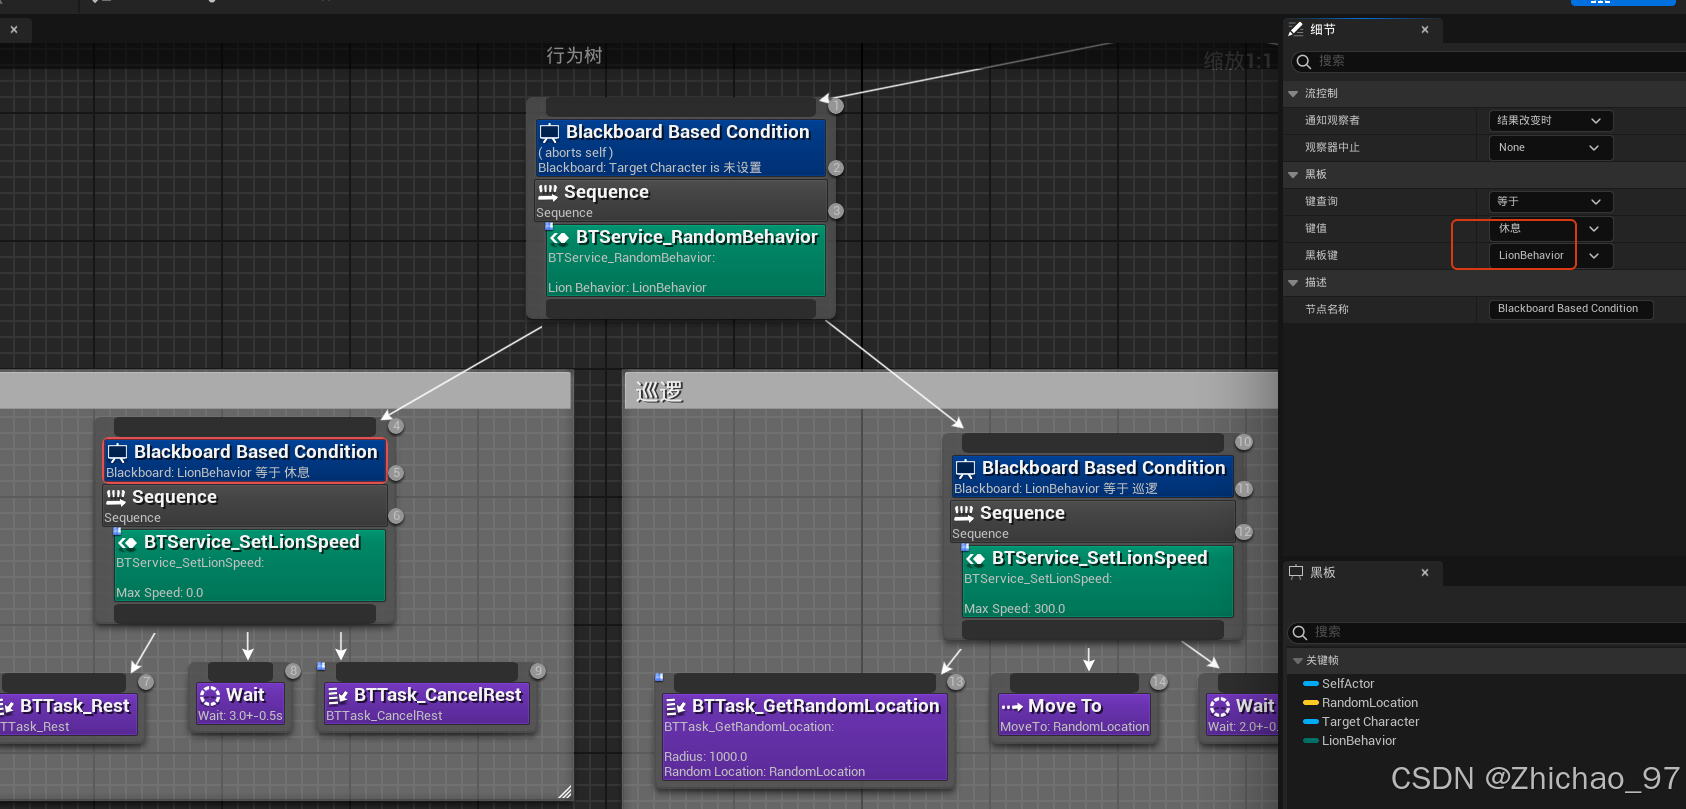The image size is (1686, 809).
Task: Select the Target Character blackboard key
Action: pos(1370,722)
